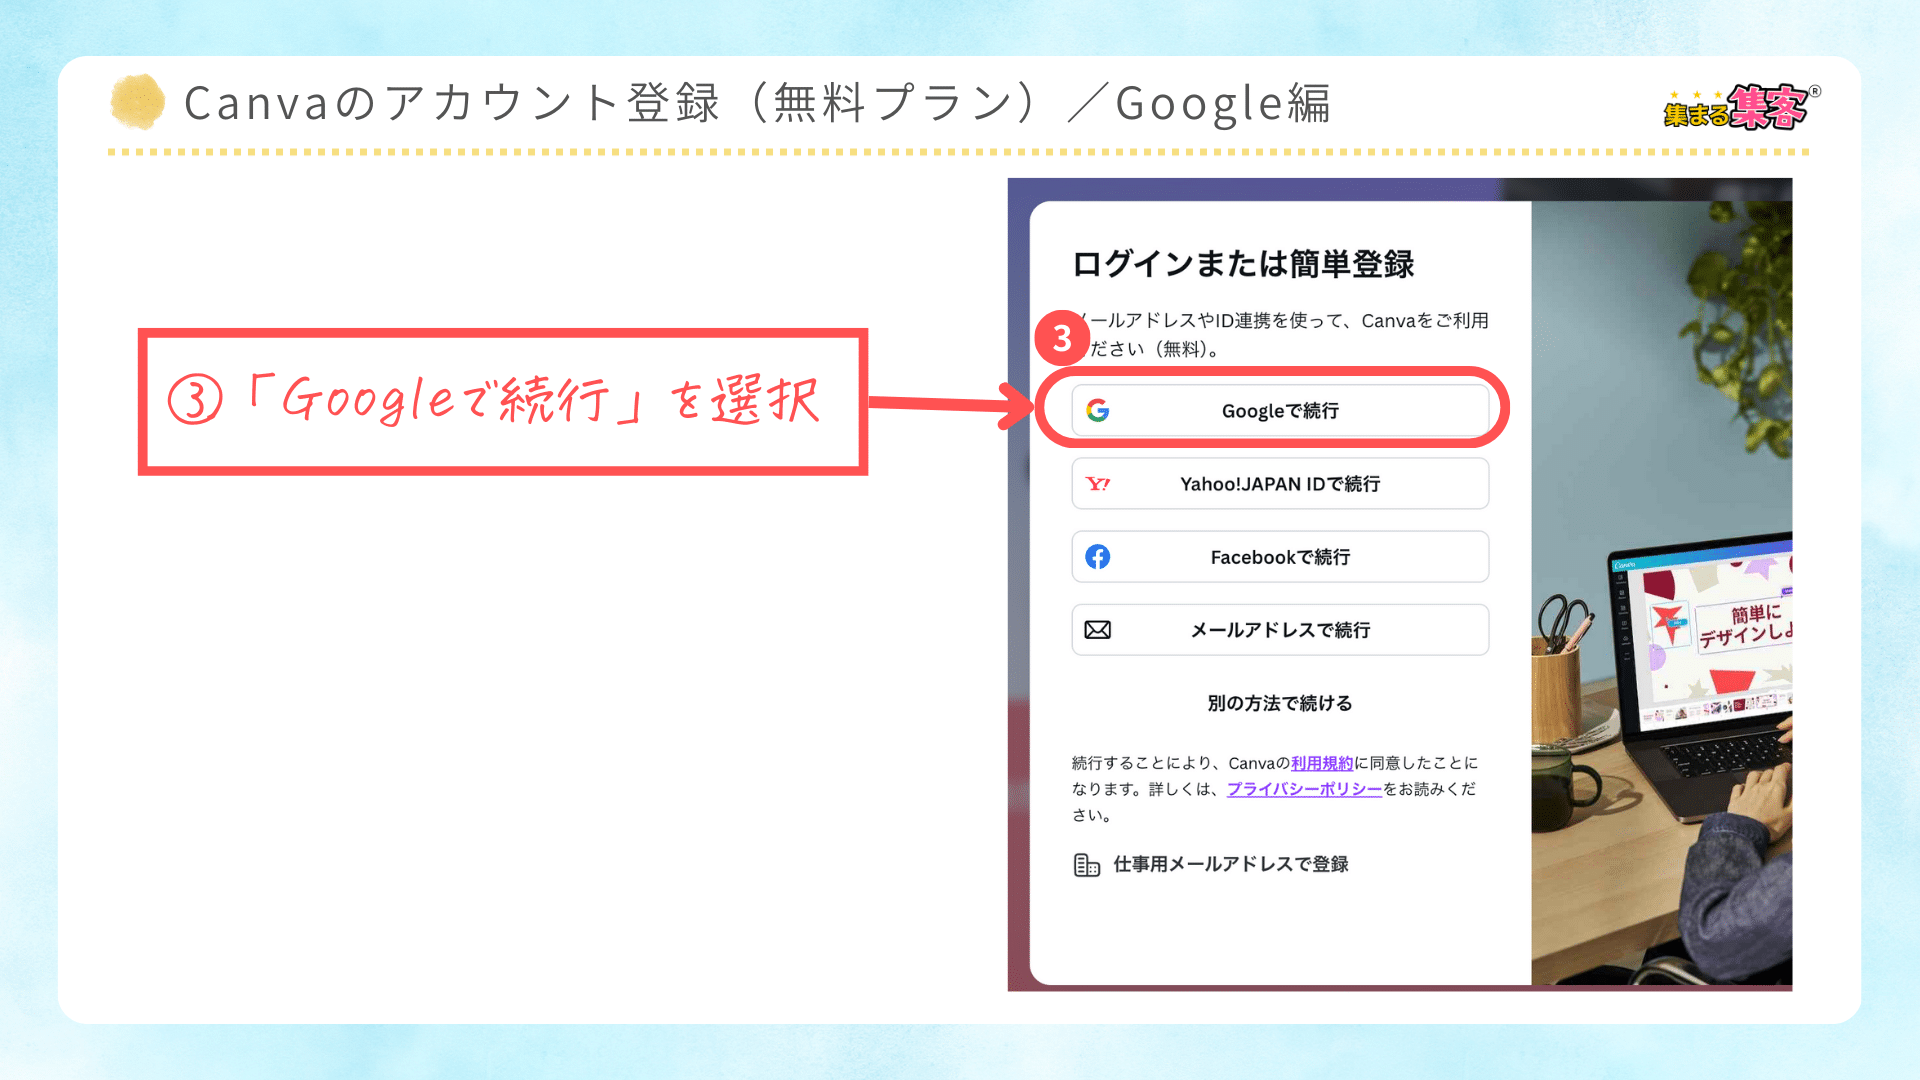Open 別の方法で続ける for other methods
Image resolution: width=1920 pixels, height=1080 pixels.
[x=1280, y=703]
